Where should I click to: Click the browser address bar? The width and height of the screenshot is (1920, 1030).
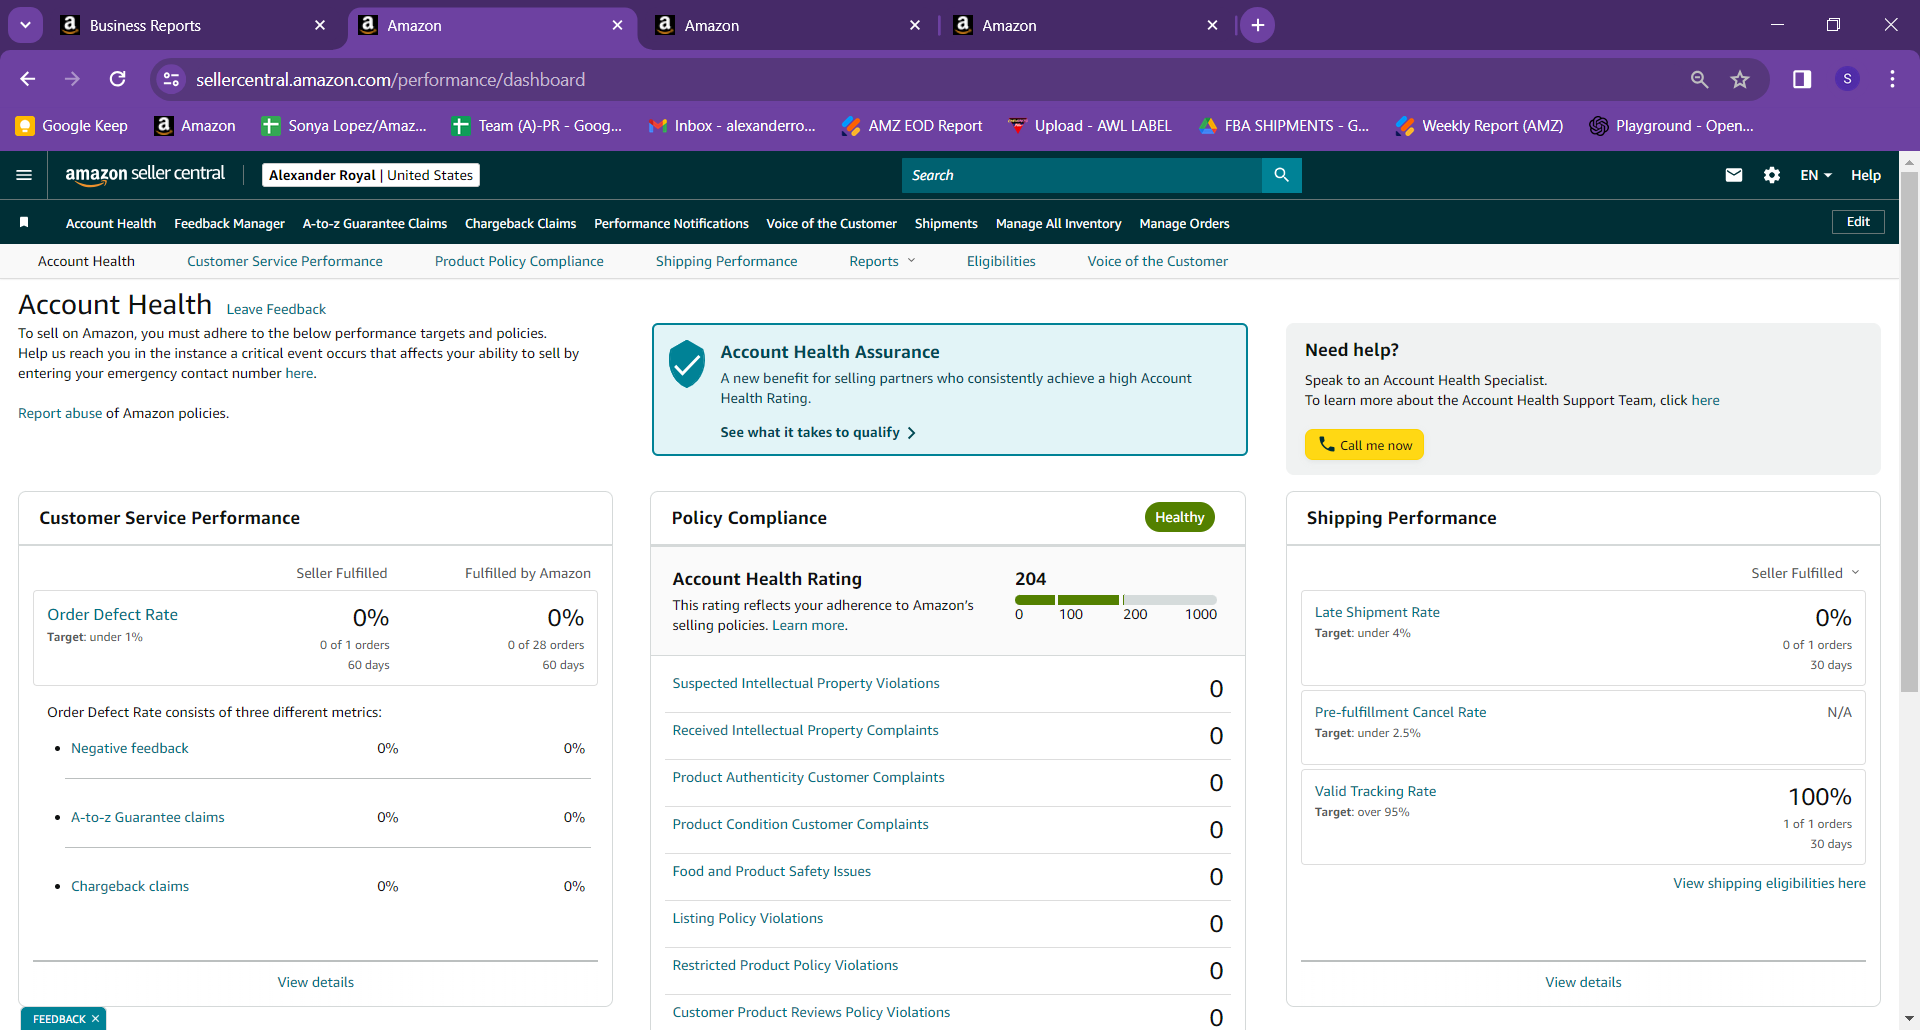[x=930, y=79]
